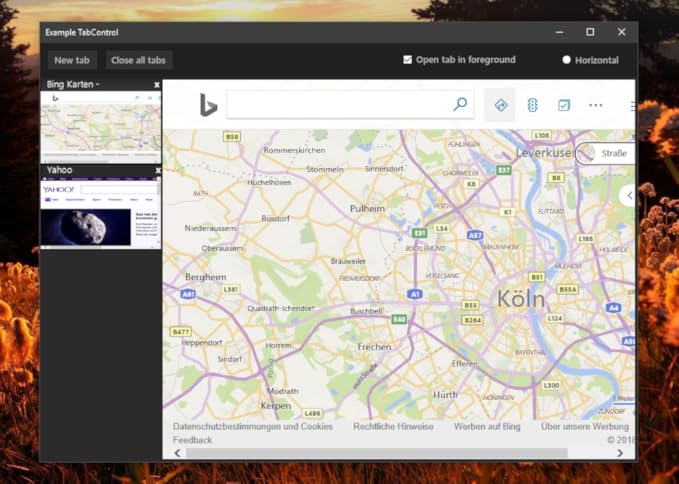Screen dimensions: 679x484
Task: Select the Horizontal radio button
Action: tap(567, 60)
